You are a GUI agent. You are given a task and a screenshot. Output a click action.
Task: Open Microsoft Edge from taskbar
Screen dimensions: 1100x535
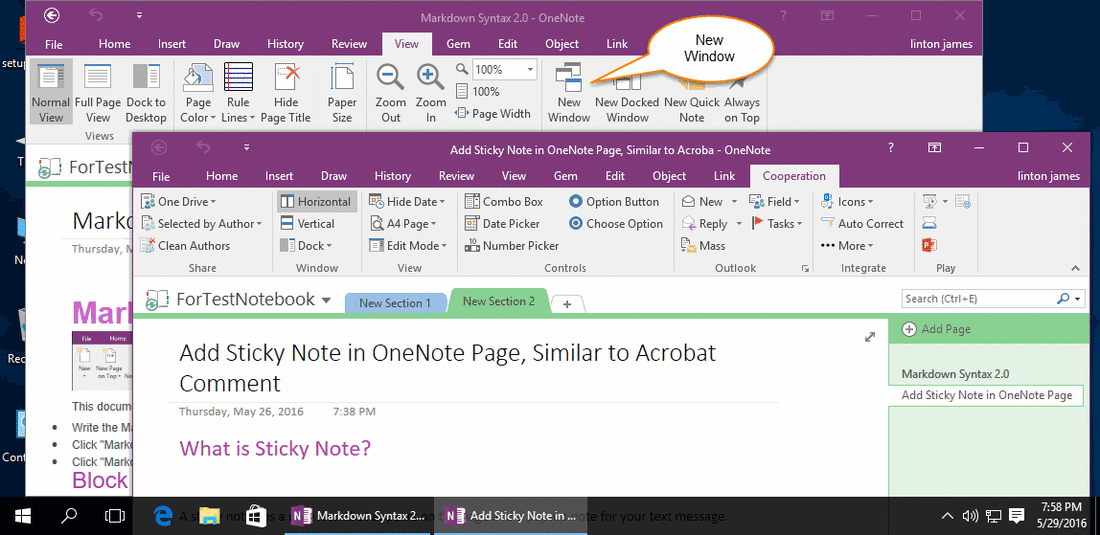click(x=163, y=517)
